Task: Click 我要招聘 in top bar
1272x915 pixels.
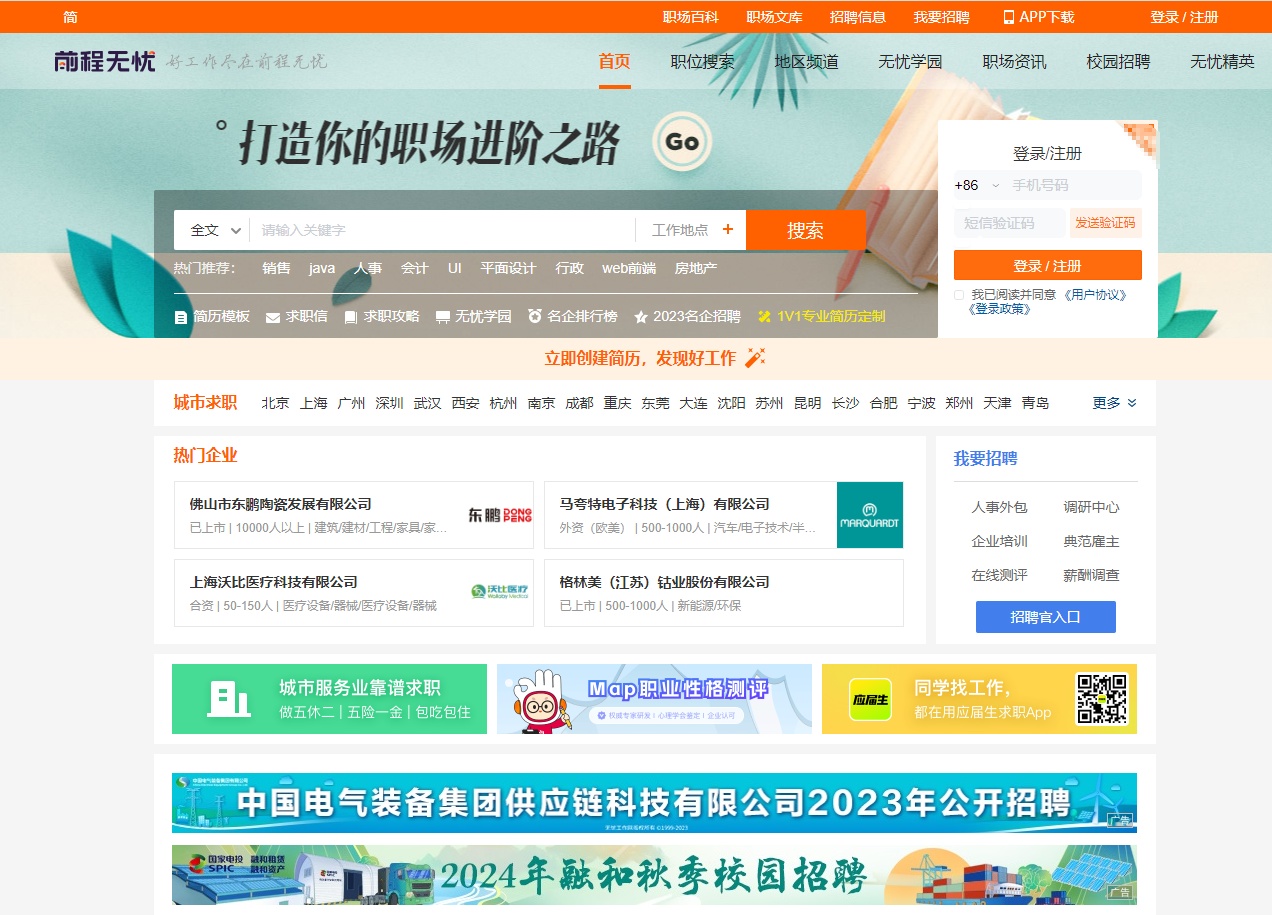Action: (941, 17)
